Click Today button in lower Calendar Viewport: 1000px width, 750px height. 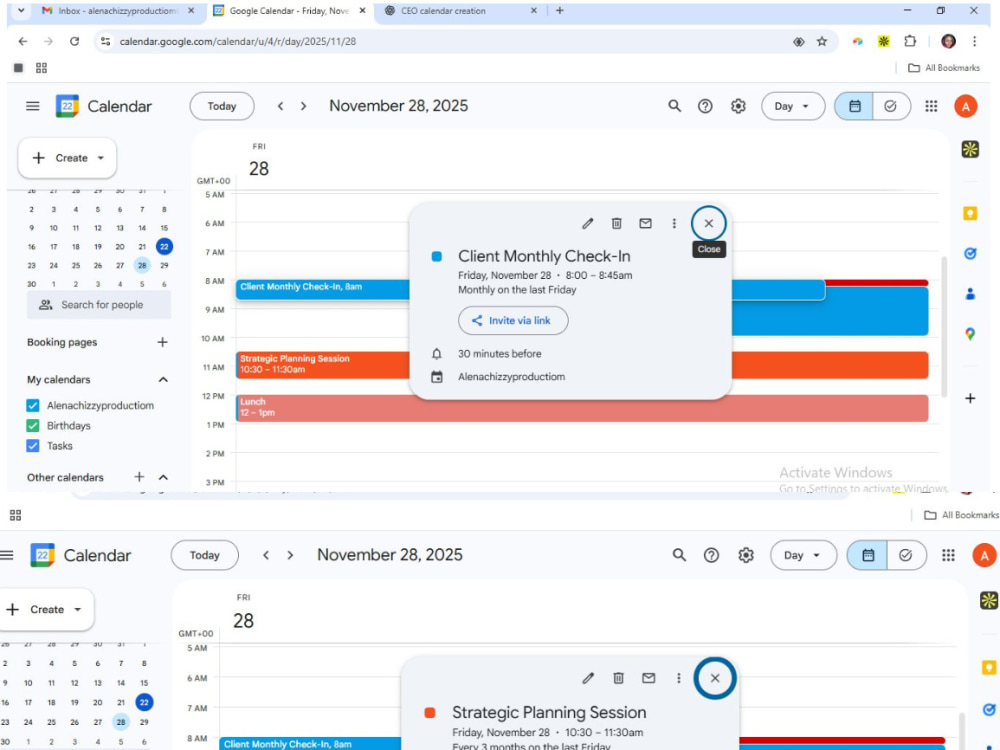click(x=205, y=555)
